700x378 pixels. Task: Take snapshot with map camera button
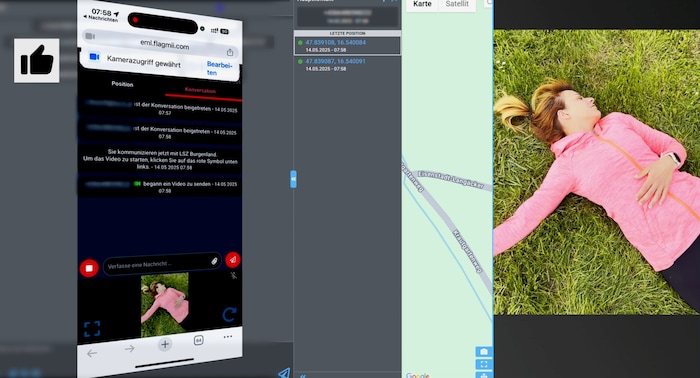tap(484, 352)
